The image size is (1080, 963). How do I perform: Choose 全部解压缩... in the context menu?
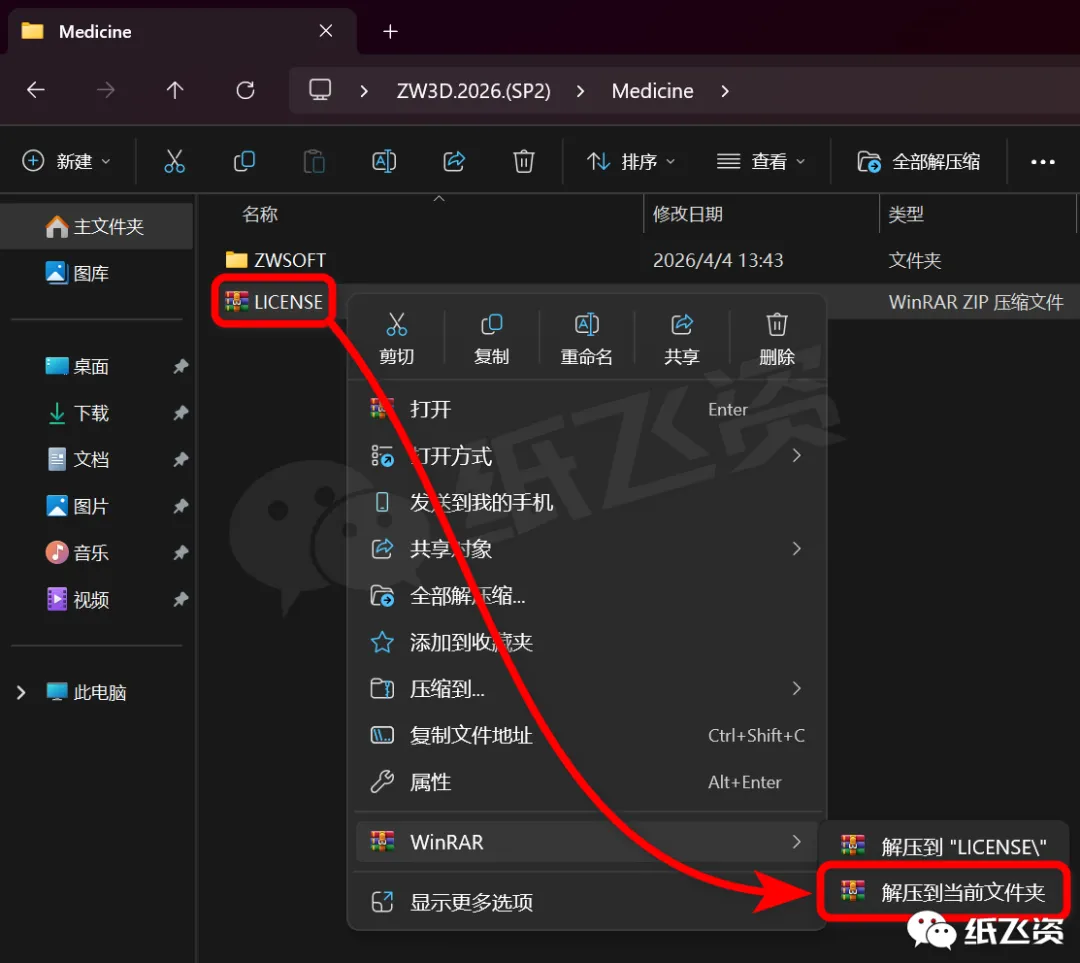tap(586, 595)
